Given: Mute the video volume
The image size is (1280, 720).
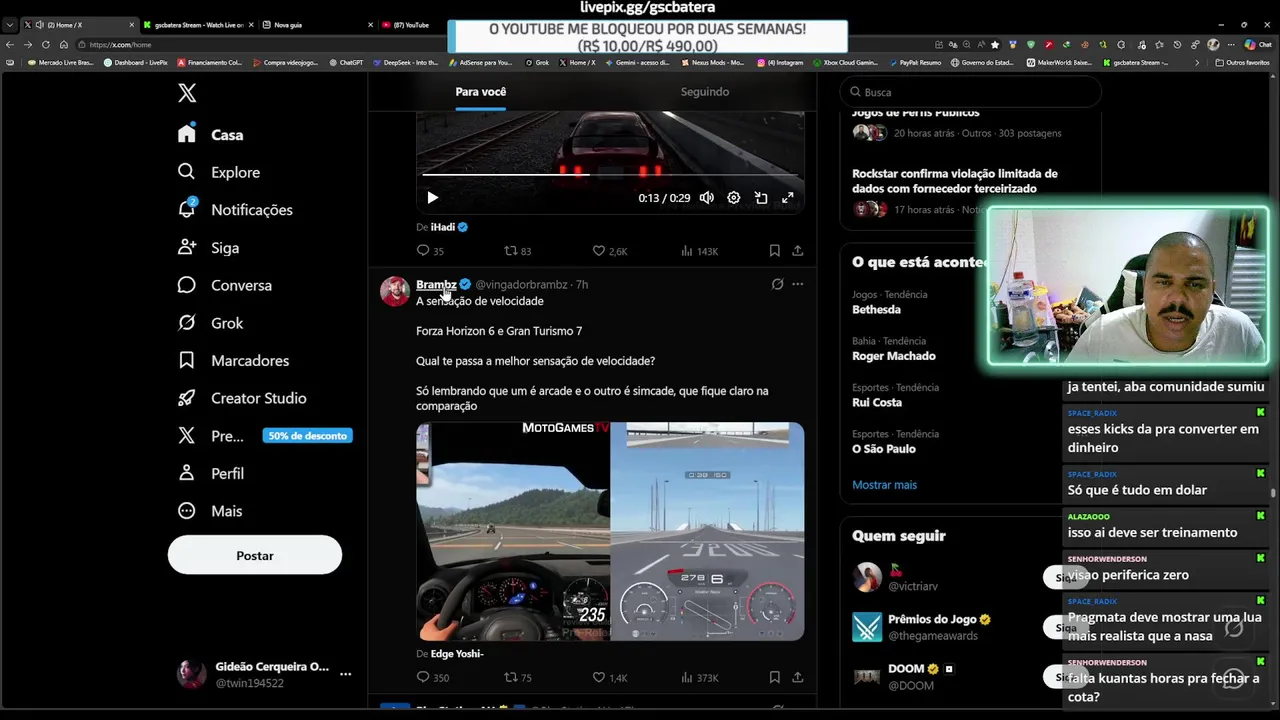Looking at the screenshot, I should (707, 198).
